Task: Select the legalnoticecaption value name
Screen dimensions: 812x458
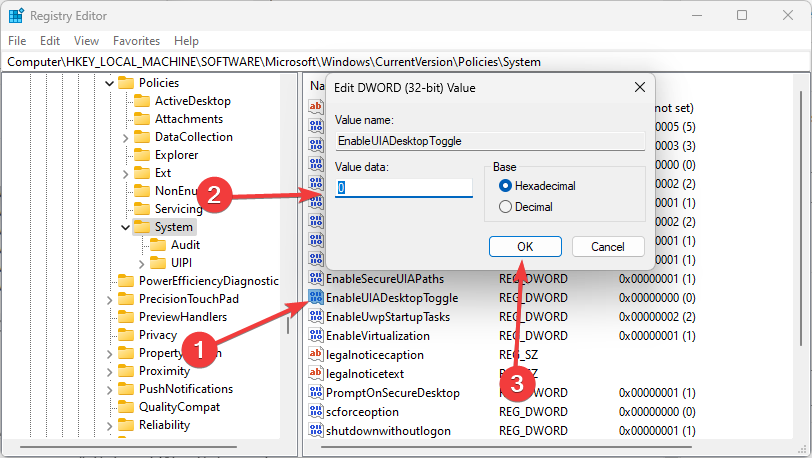Action: point(375,355)
